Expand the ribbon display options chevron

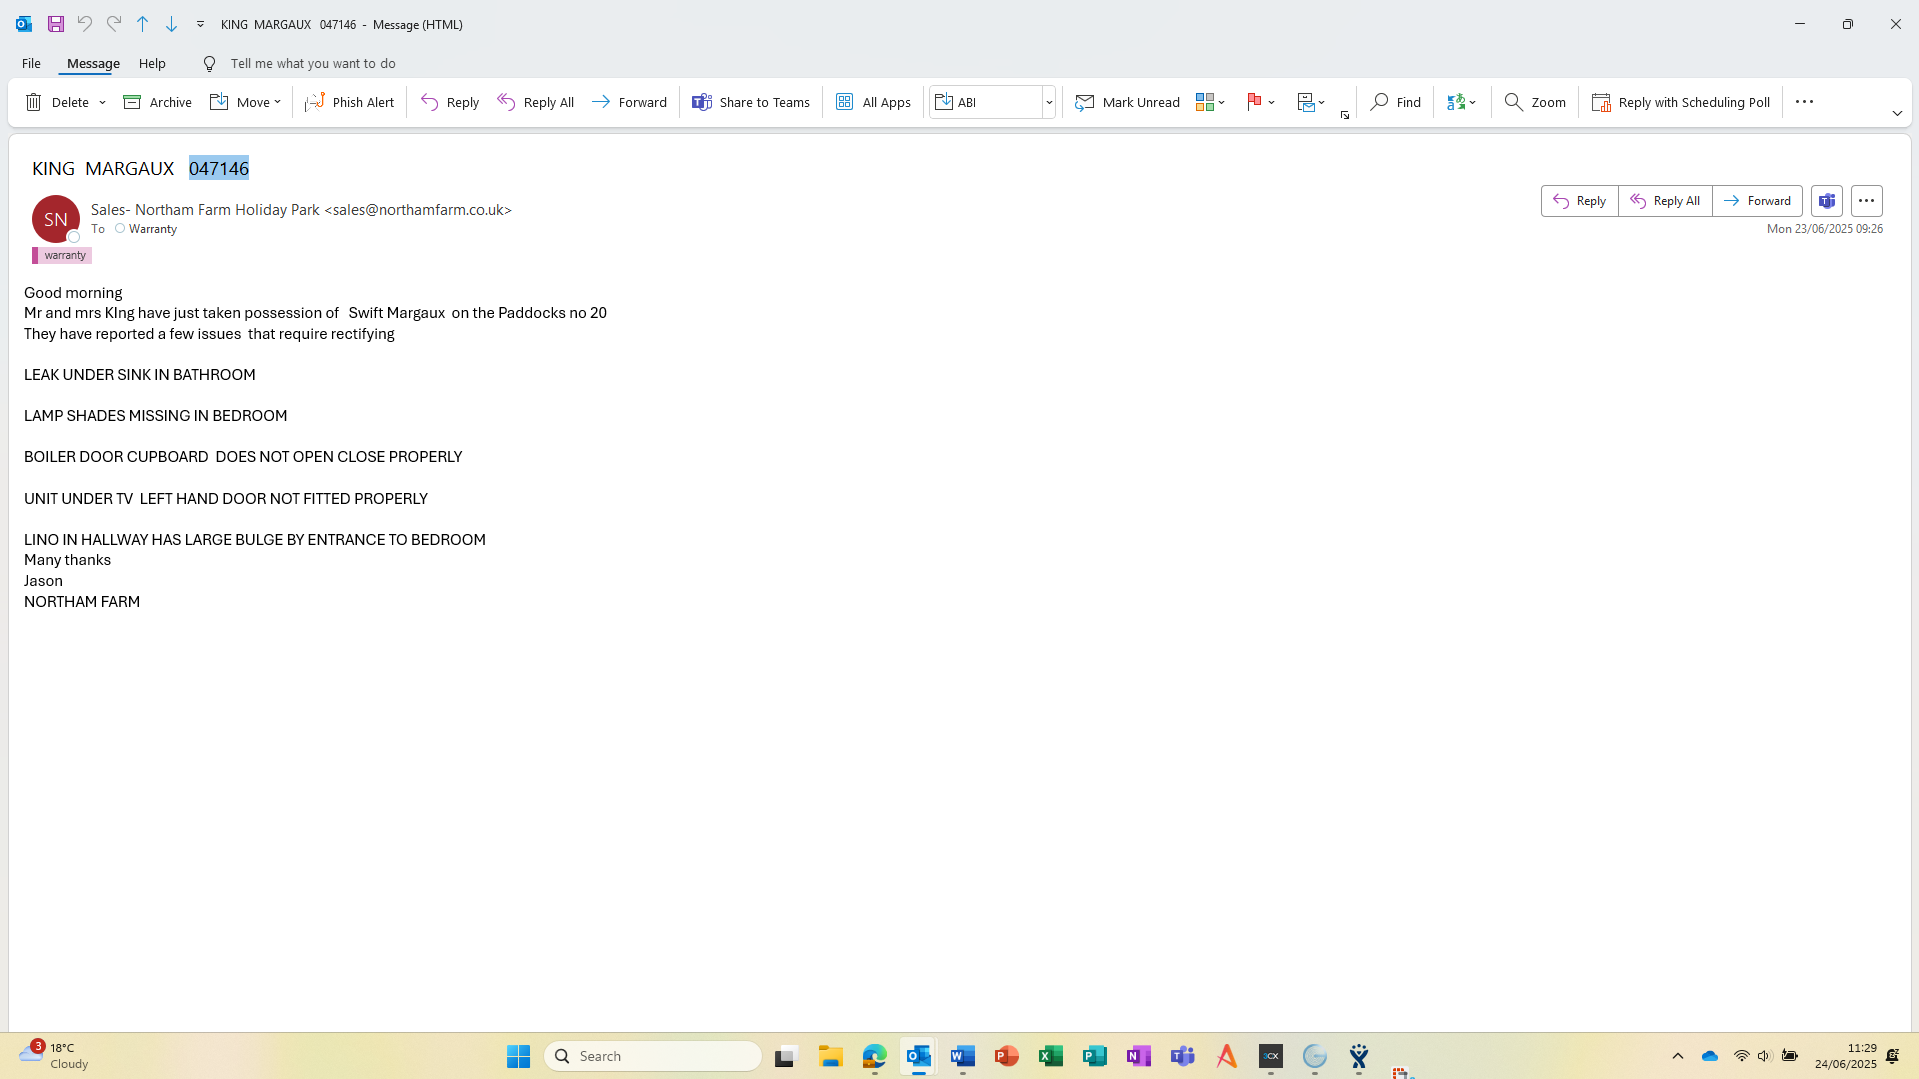coord(1897,113)
